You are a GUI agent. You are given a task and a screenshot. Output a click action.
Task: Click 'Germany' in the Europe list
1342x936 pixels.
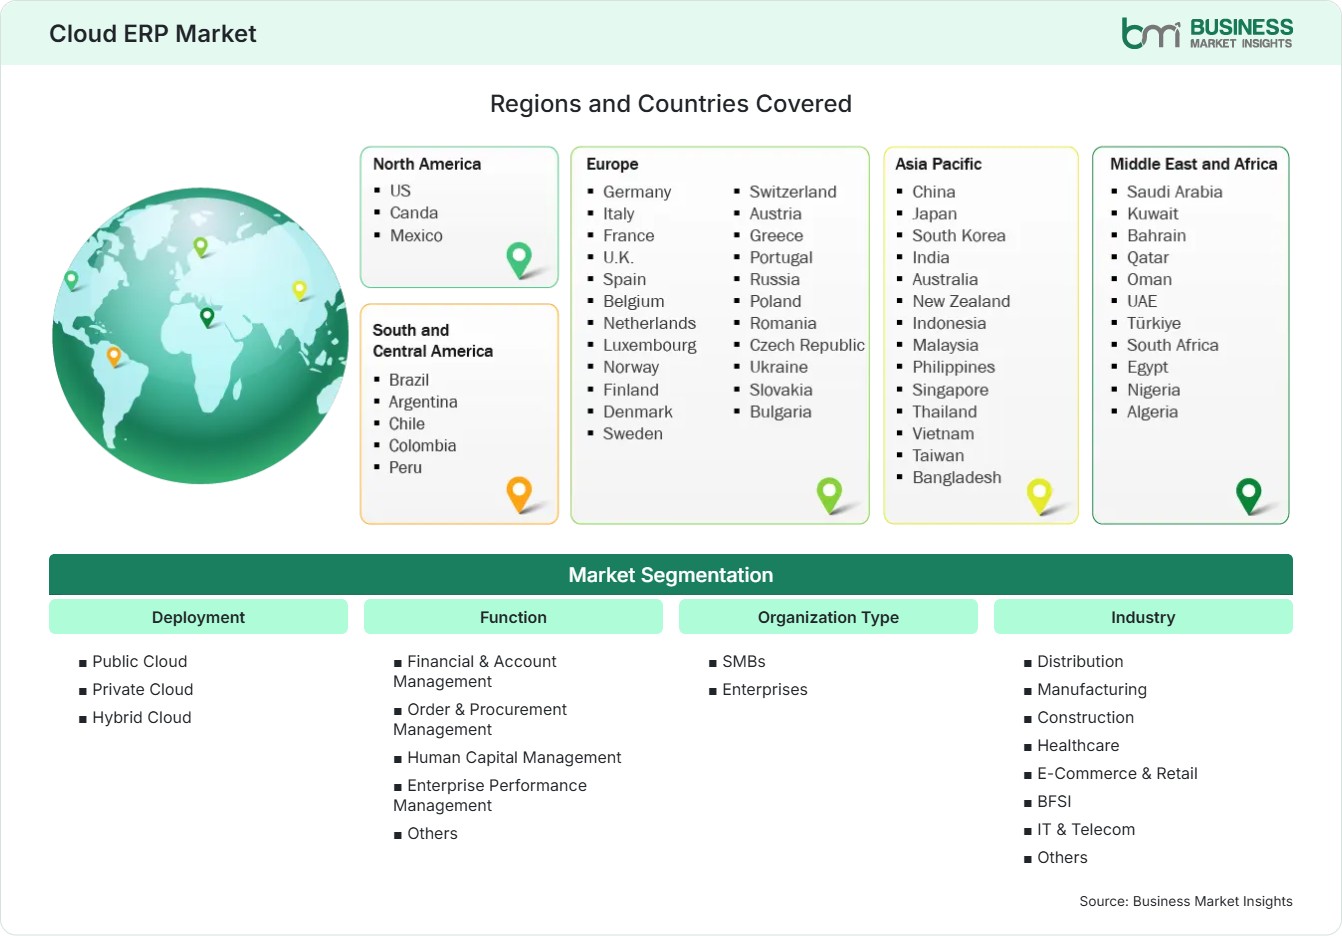pos(637,192)
